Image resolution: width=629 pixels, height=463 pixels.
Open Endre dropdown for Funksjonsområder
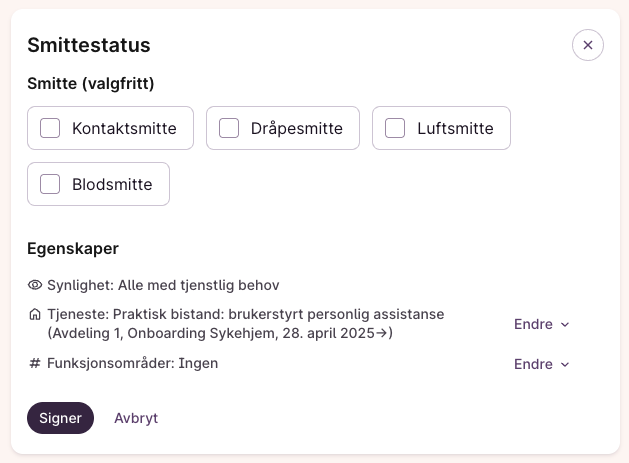click(542, 364)
